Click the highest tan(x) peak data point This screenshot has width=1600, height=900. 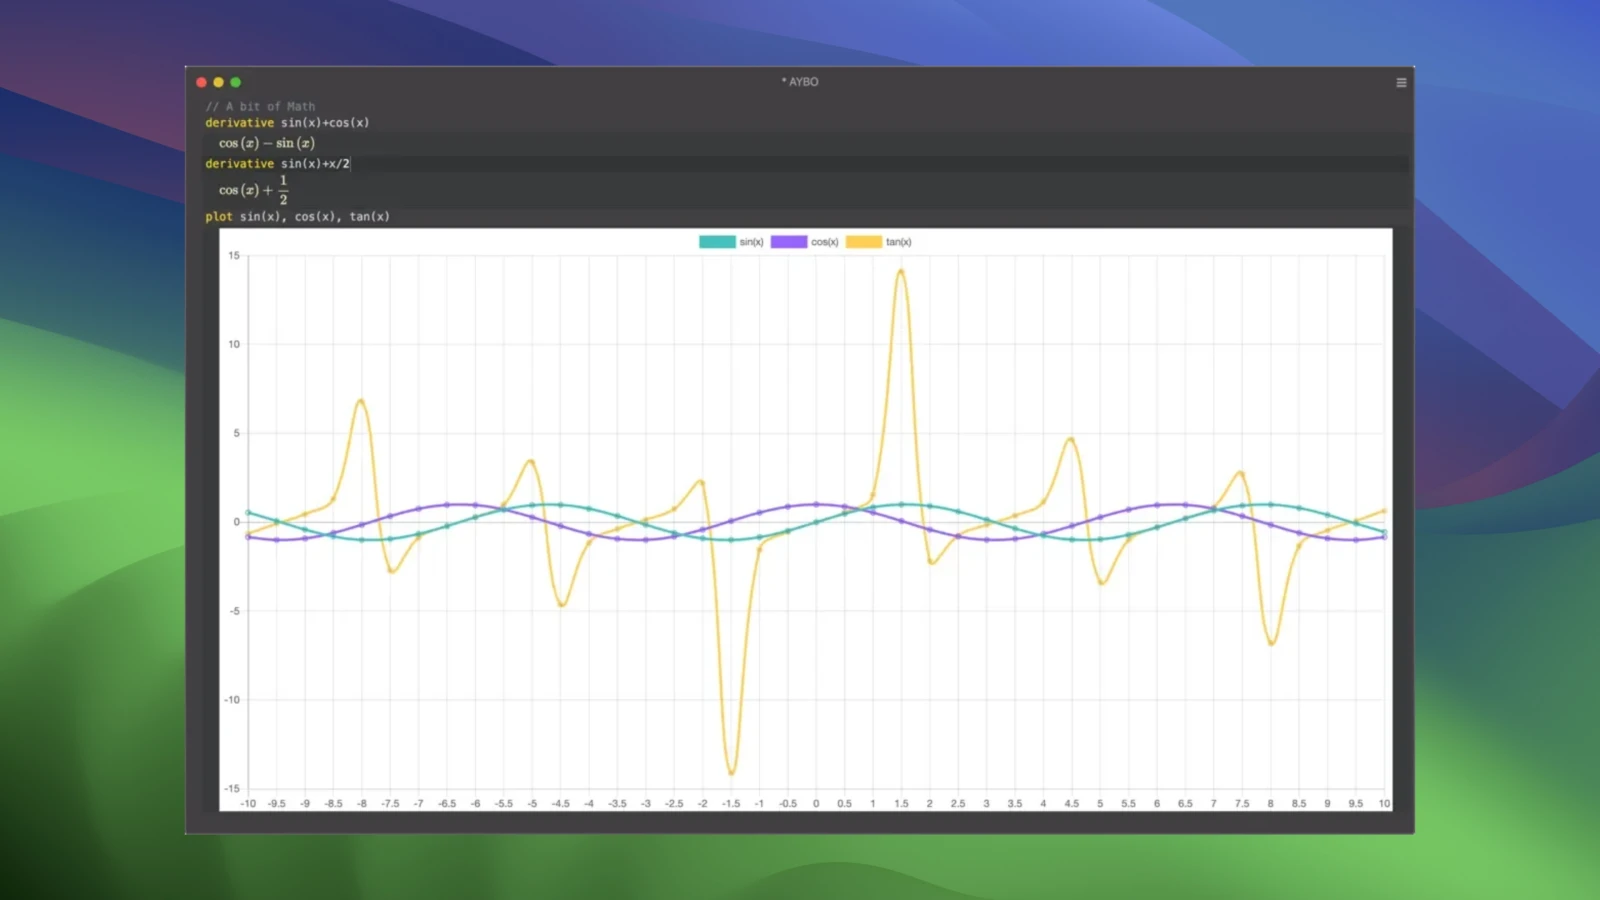pos(901,271)
